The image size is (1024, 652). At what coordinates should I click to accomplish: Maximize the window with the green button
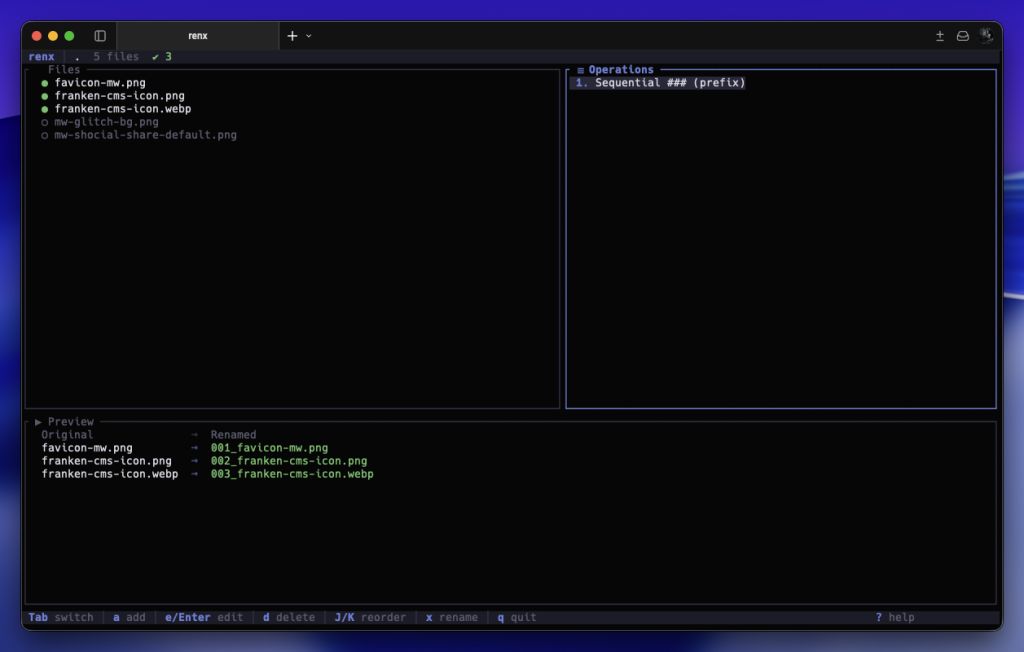pyautogui.click(x=69, y=36)
